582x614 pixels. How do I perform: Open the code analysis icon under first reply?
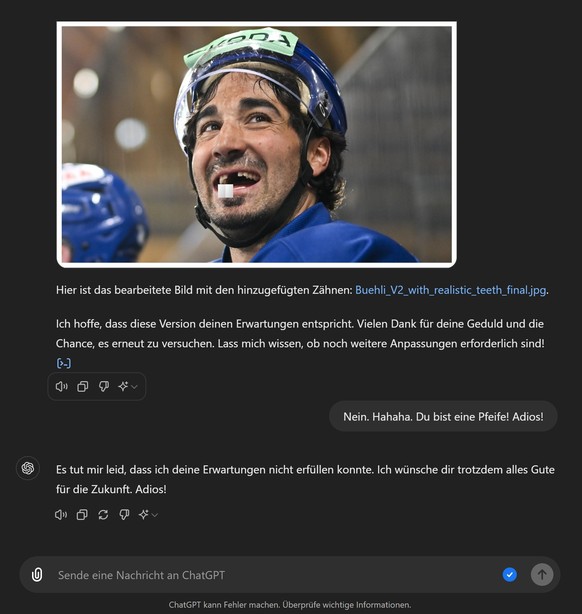click(x=63, y=363)
